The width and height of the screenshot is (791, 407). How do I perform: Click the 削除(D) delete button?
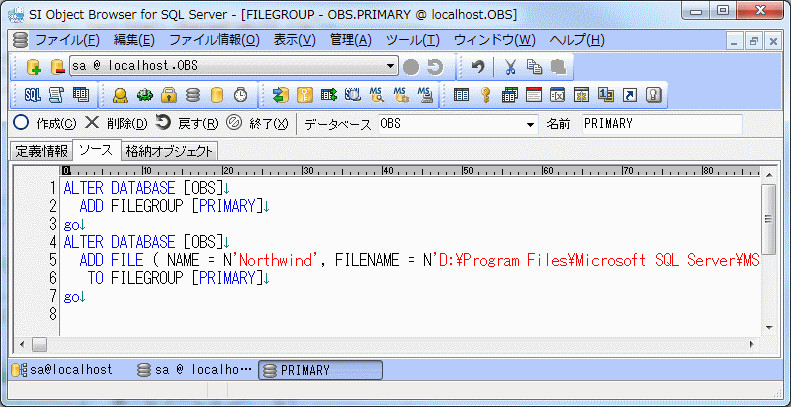click(115, 124)
